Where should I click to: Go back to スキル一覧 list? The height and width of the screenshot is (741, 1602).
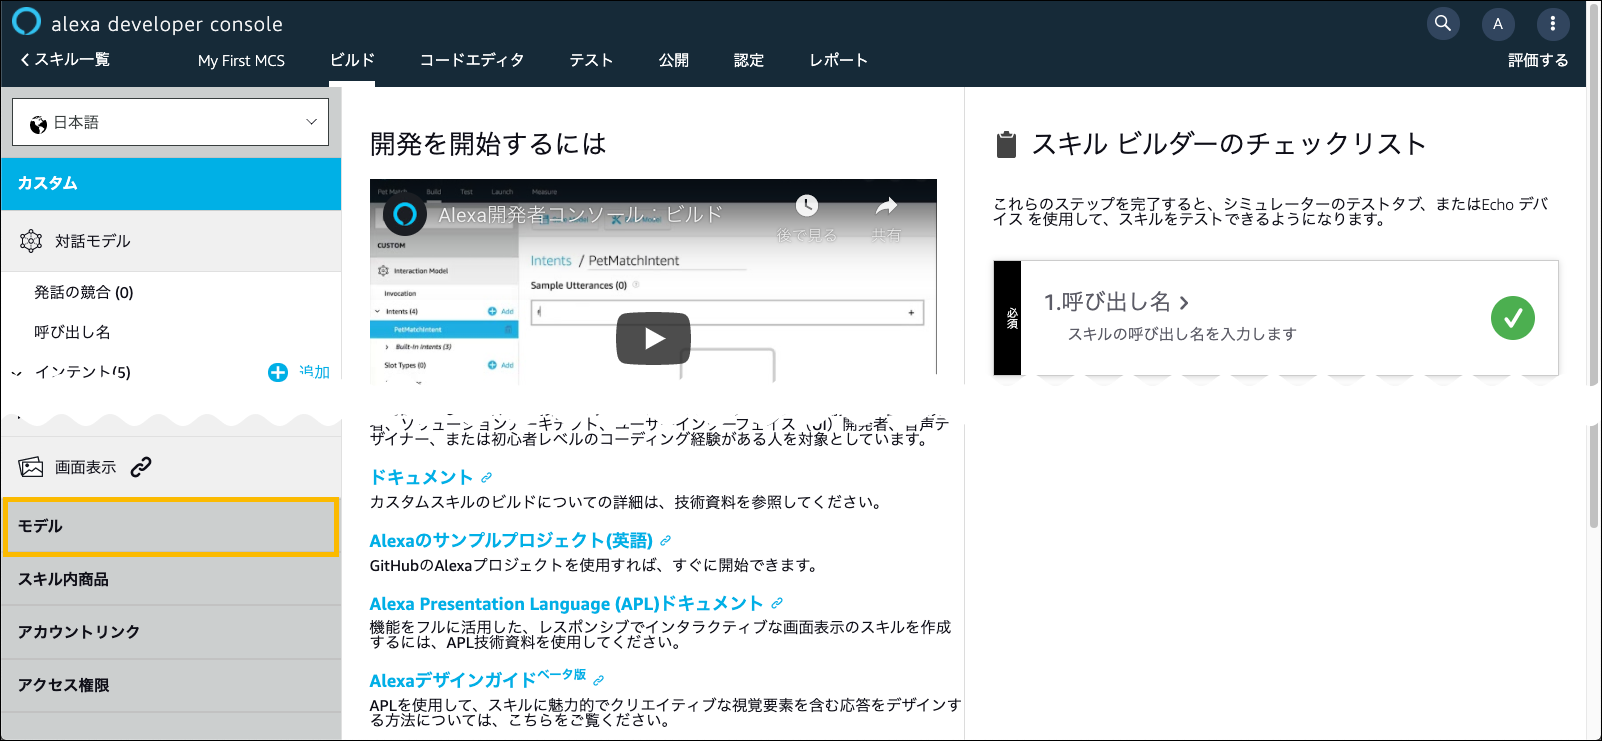click(x=64, y=60)
